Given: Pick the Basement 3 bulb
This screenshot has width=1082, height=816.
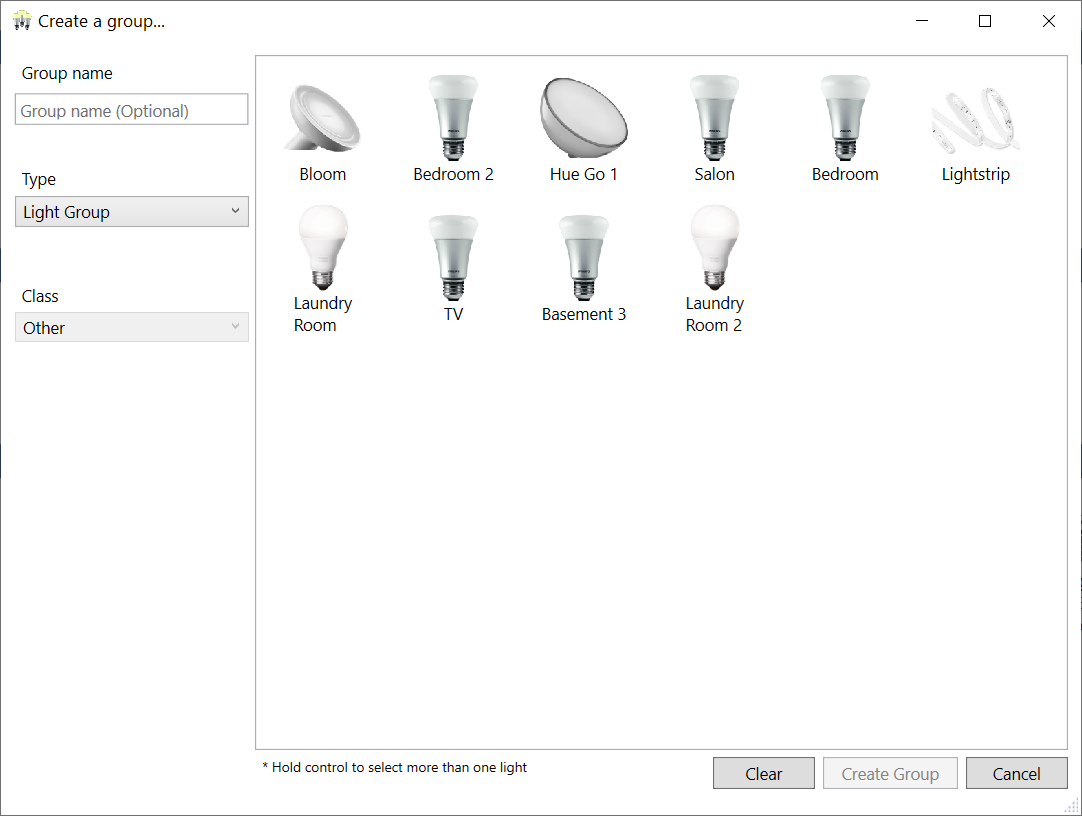Looking at the screenshot, I should pyautogui.click(x=583, y=257).
